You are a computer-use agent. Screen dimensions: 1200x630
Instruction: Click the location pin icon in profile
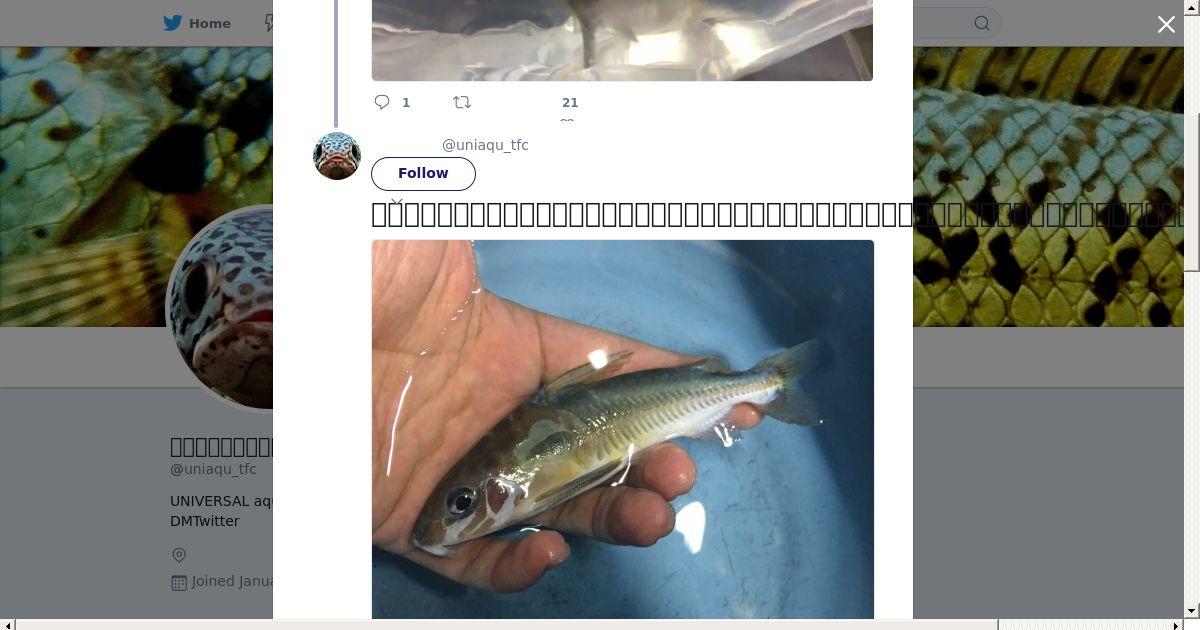179,555
